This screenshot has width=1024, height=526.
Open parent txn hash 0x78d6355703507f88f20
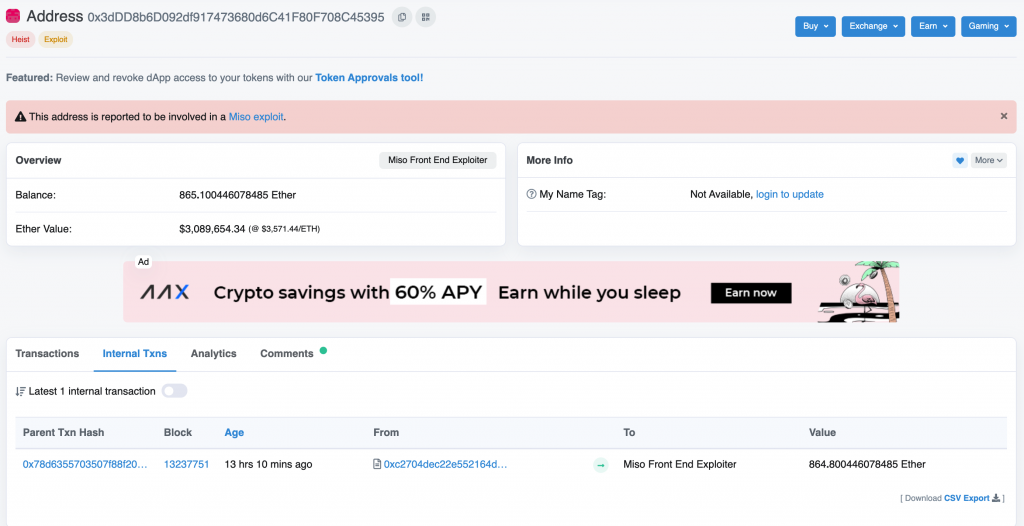click(86, 465)
